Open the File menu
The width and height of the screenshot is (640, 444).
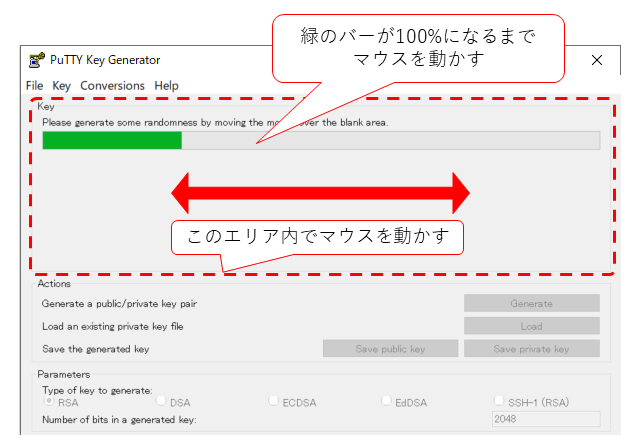(34, 86)
